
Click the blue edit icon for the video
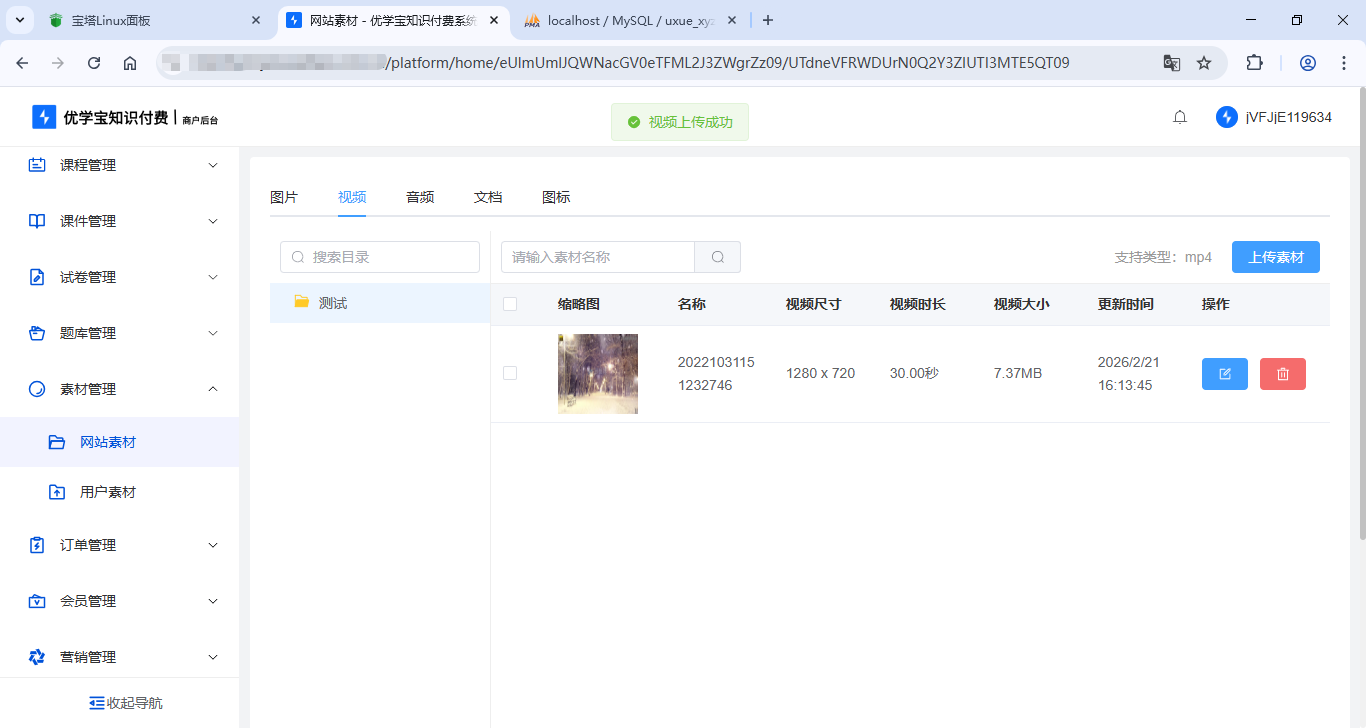tap(1224, 373)
